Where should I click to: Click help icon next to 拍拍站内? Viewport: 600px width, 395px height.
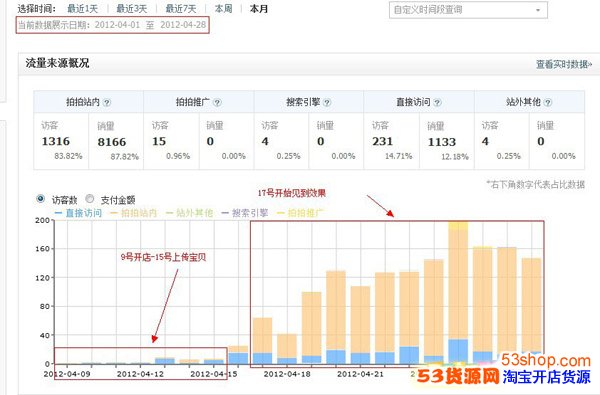[x=107, y=103]
